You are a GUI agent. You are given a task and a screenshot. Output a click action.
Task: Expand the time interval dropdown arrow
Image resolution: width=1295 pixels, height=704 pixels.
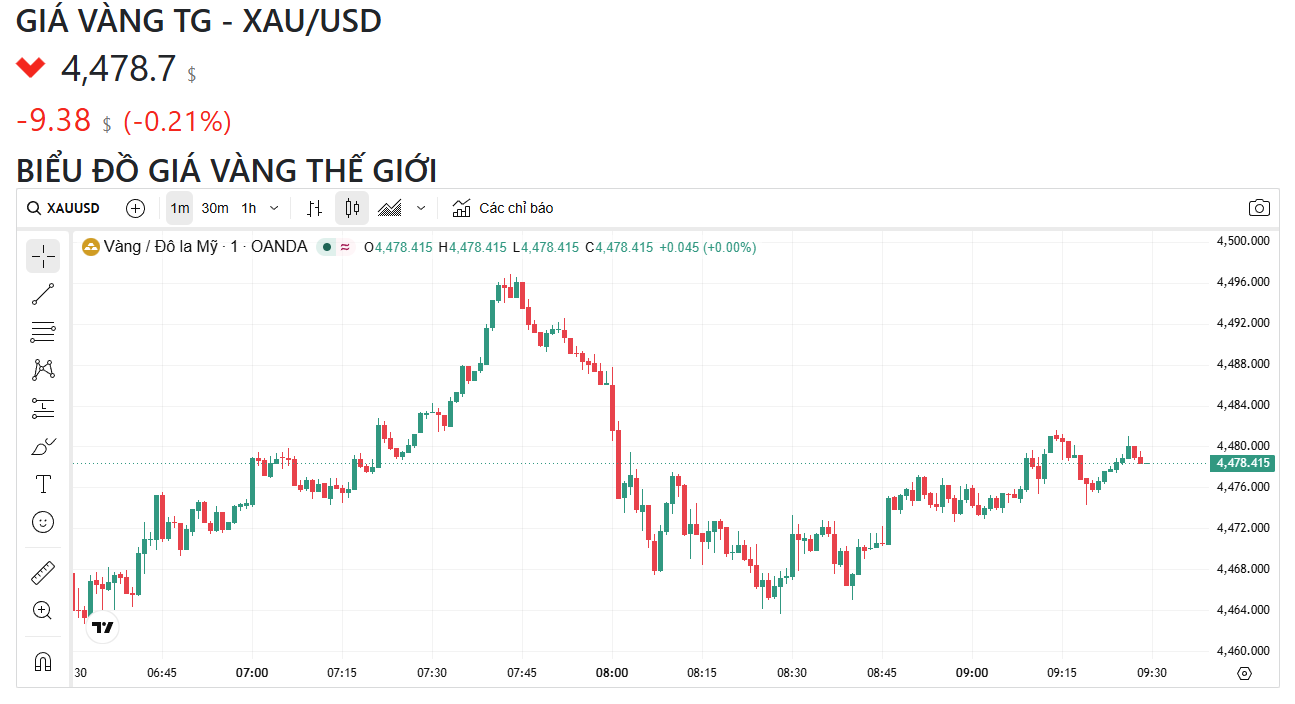pos(274,208)
